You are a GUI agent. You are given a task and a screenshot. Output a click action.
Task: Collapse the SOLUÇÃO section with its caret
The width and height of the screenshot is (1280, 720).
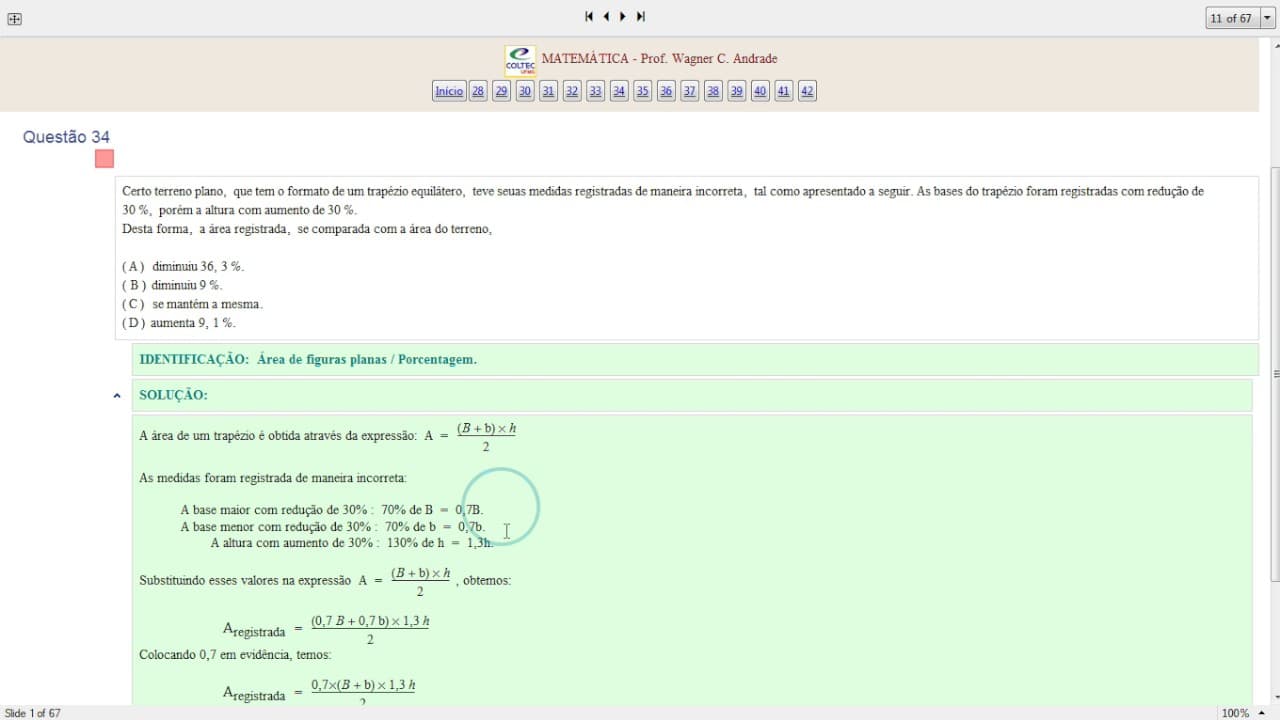(117, 396)
